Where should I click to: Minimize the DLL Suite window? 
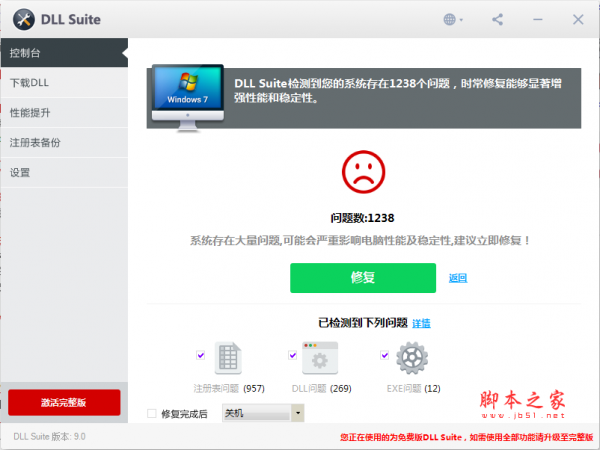point(538,20)
